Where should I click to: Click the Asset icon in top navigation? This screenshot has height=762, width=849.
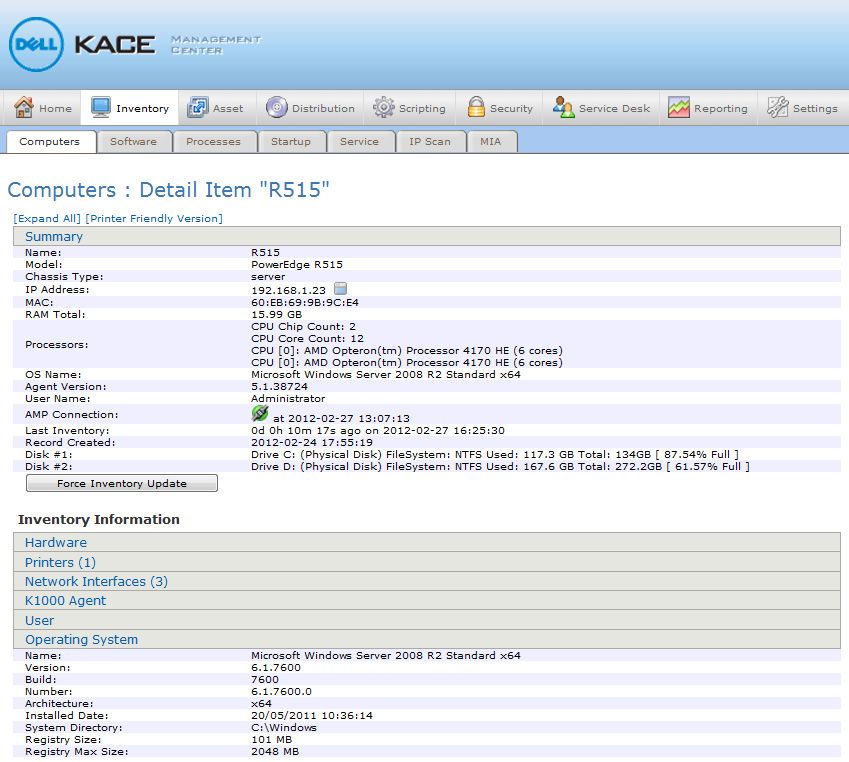(197, 106)
